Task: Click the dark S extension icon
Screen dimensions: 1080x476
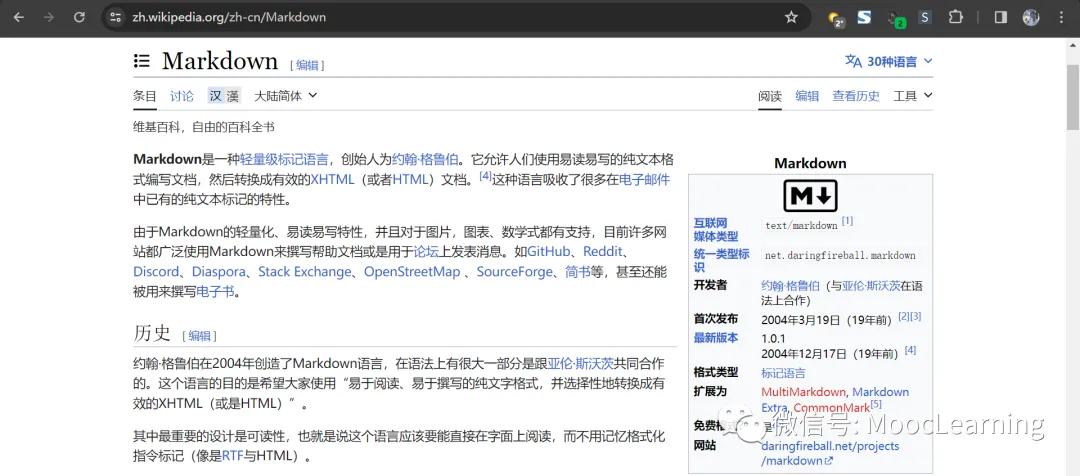Action: (925, 17)
